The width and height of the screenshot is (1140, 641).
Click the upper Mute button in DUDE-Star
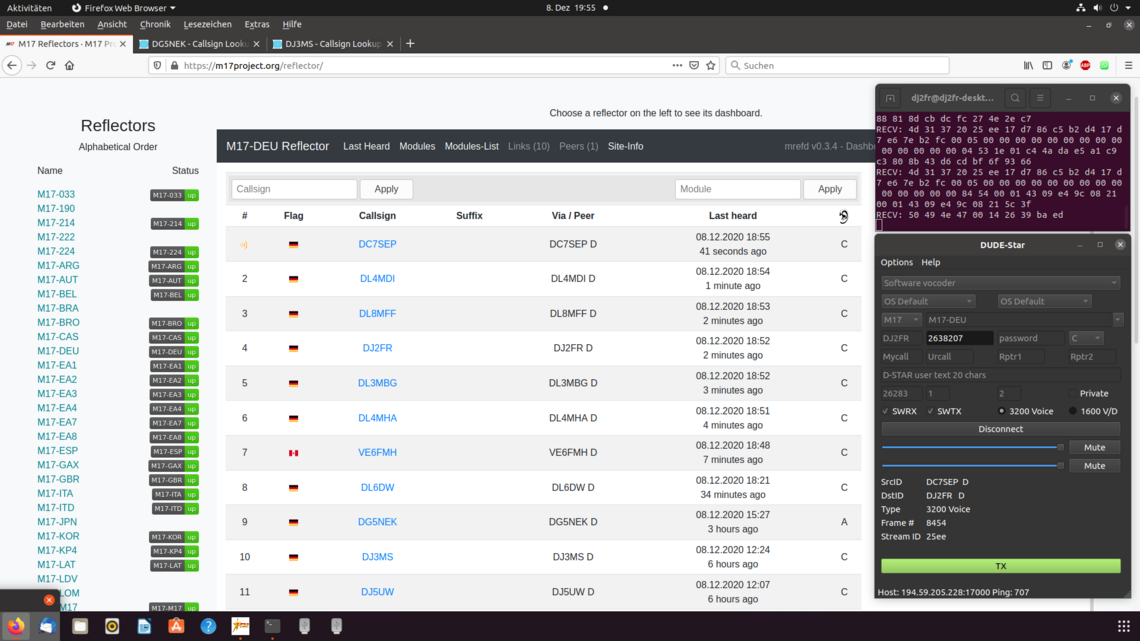(1094, 448)
